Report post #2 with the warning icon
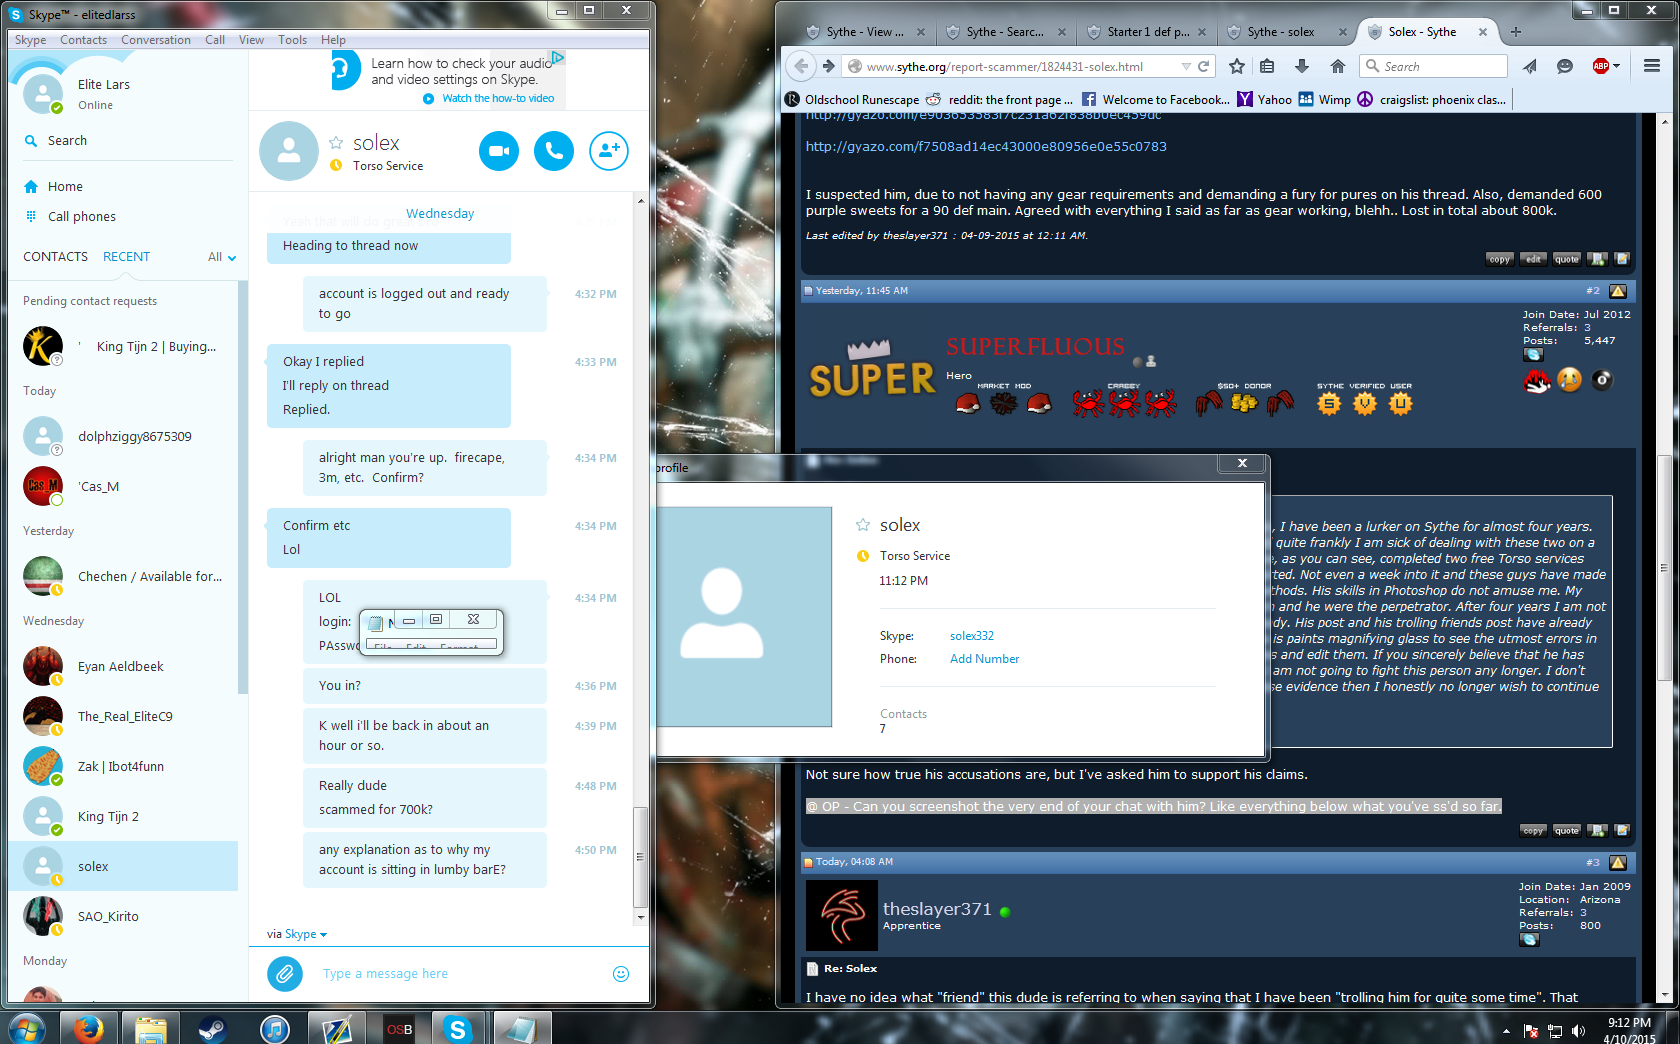 click(1618, 291)
